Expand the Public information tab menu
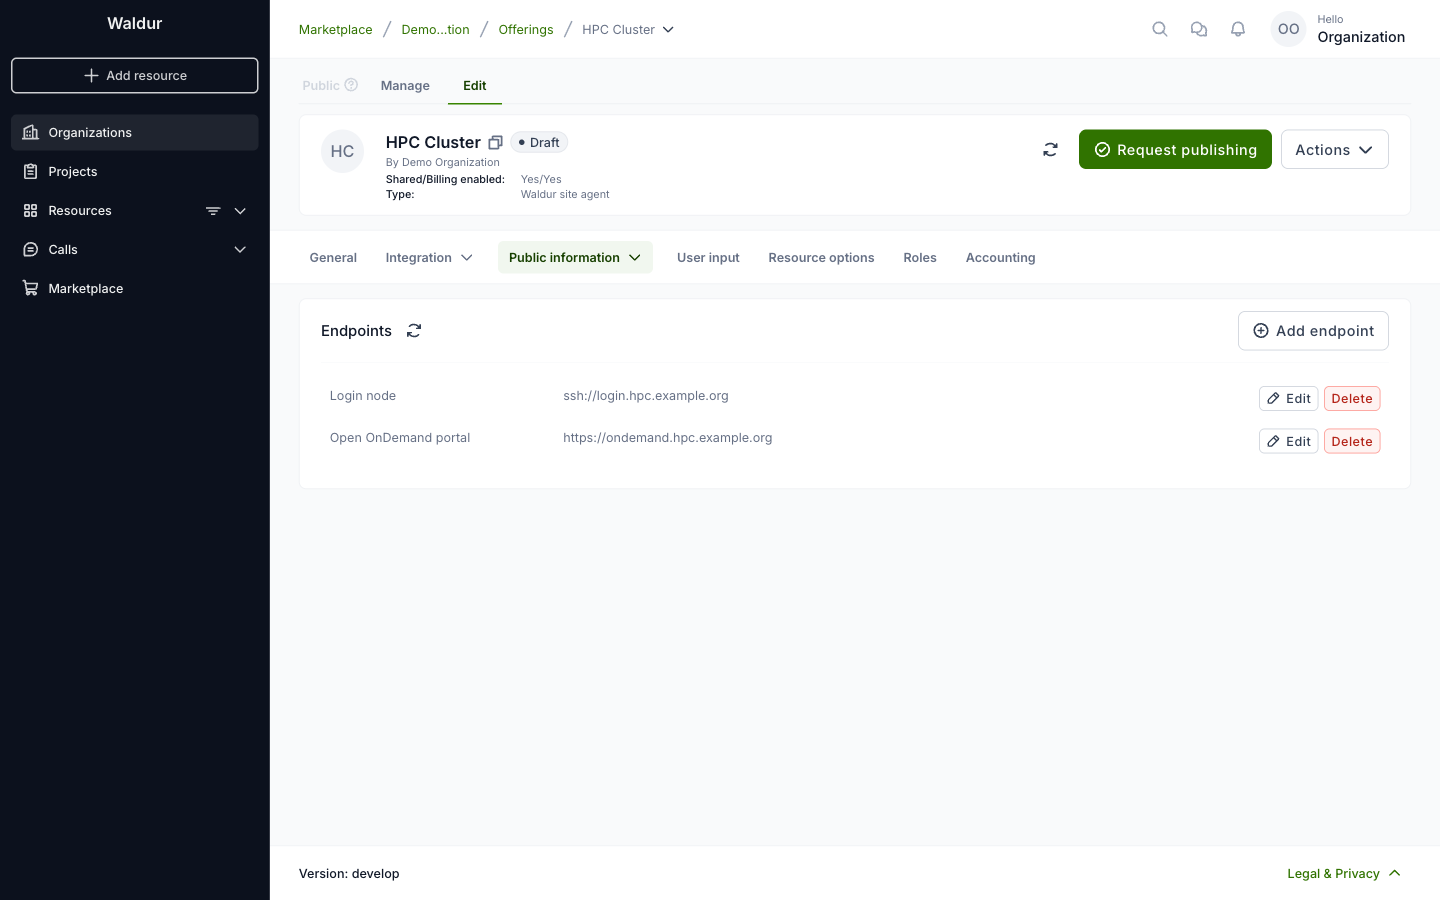This screenshot has width=1440, height=900. (x=575, y=258)
